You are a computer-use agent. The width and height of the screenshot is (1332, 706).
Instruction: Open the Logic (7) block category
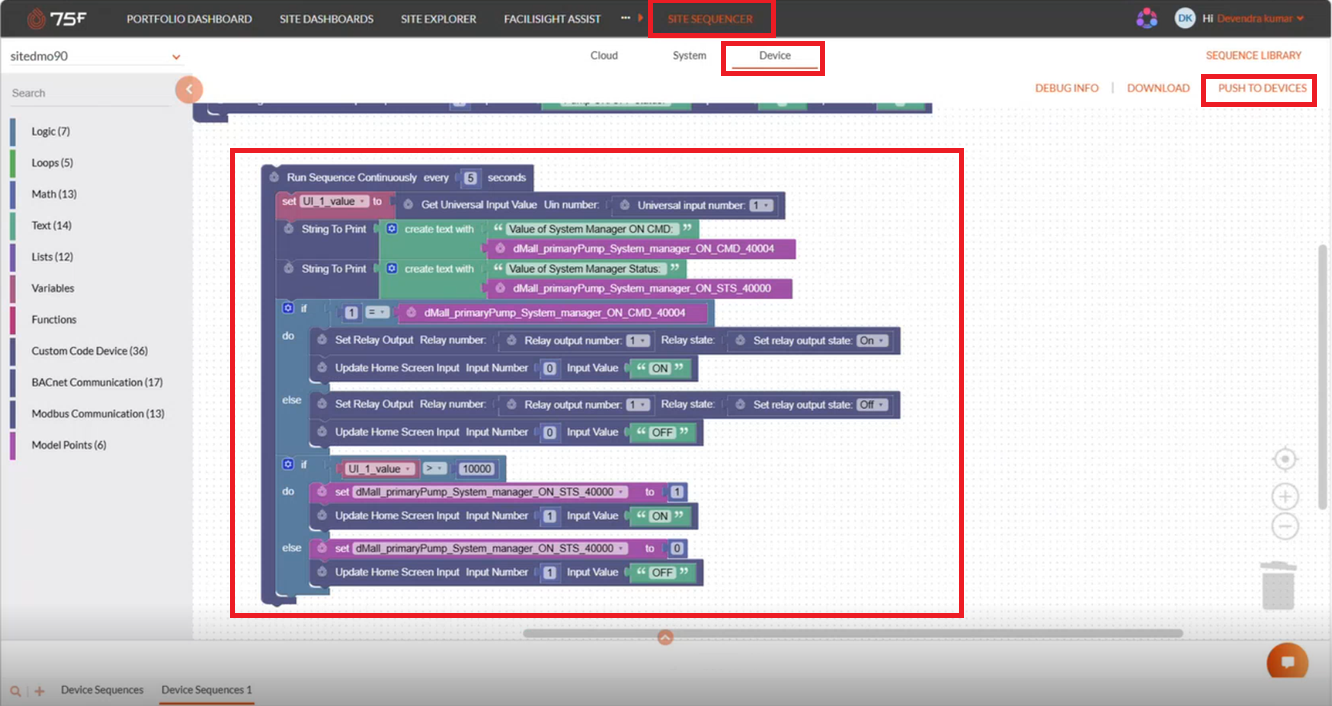point(50,132)
